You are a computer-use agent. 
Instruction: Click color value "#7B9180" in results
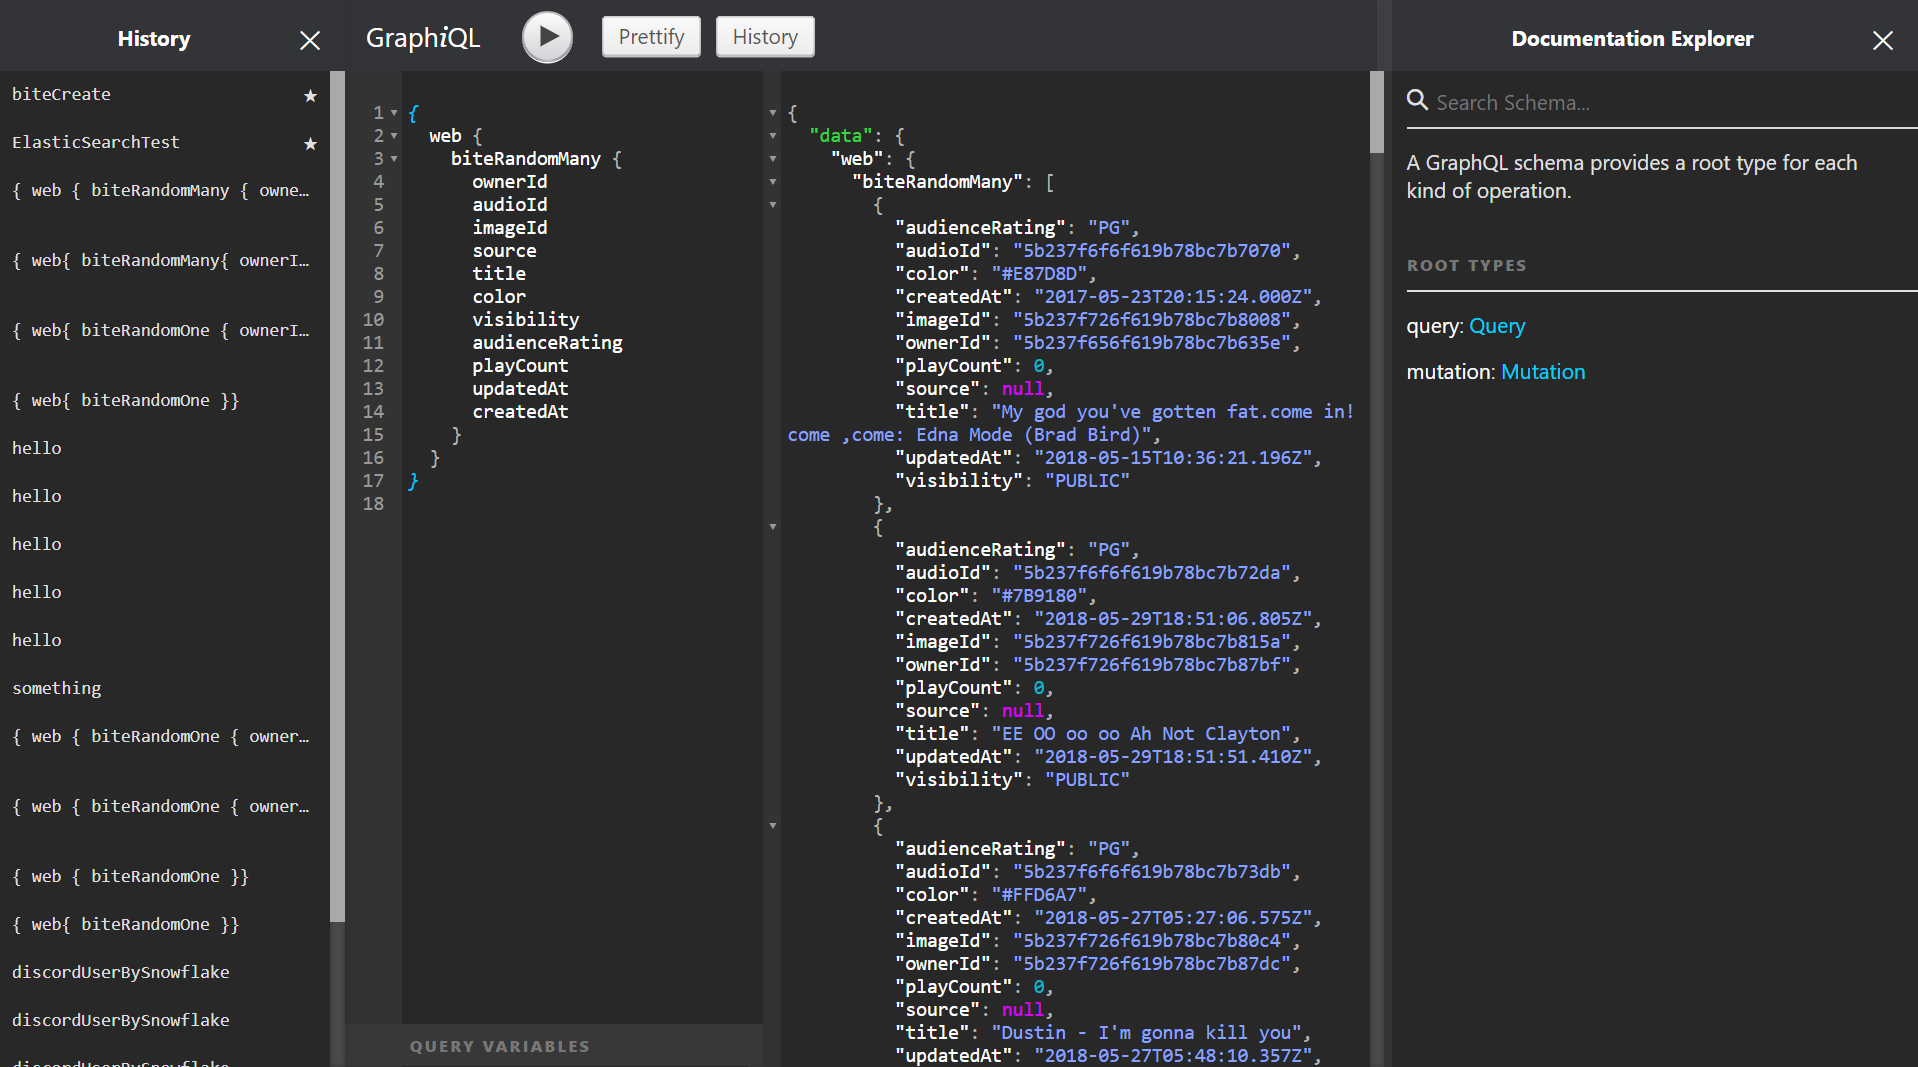[1039, 596]
